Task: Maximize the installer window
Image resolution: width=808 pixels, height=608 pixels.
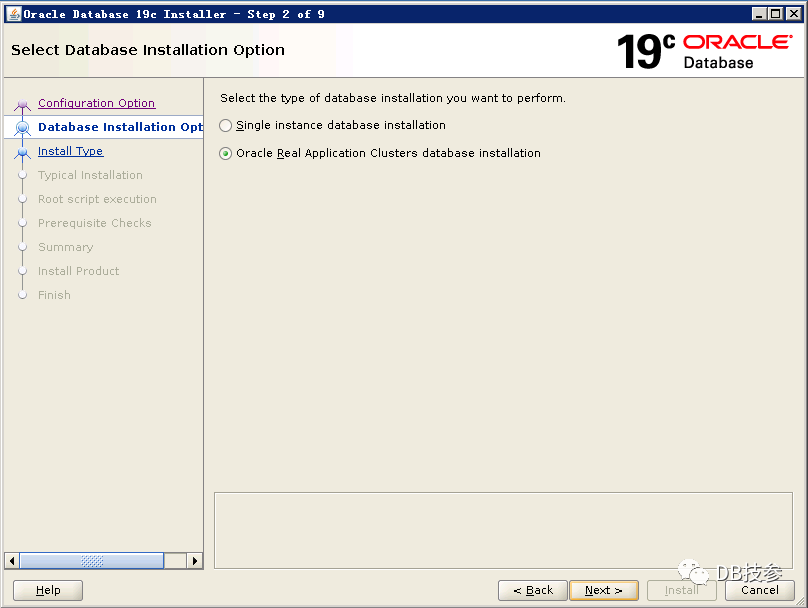Action: pyautogui.click(x=776, y=14)
